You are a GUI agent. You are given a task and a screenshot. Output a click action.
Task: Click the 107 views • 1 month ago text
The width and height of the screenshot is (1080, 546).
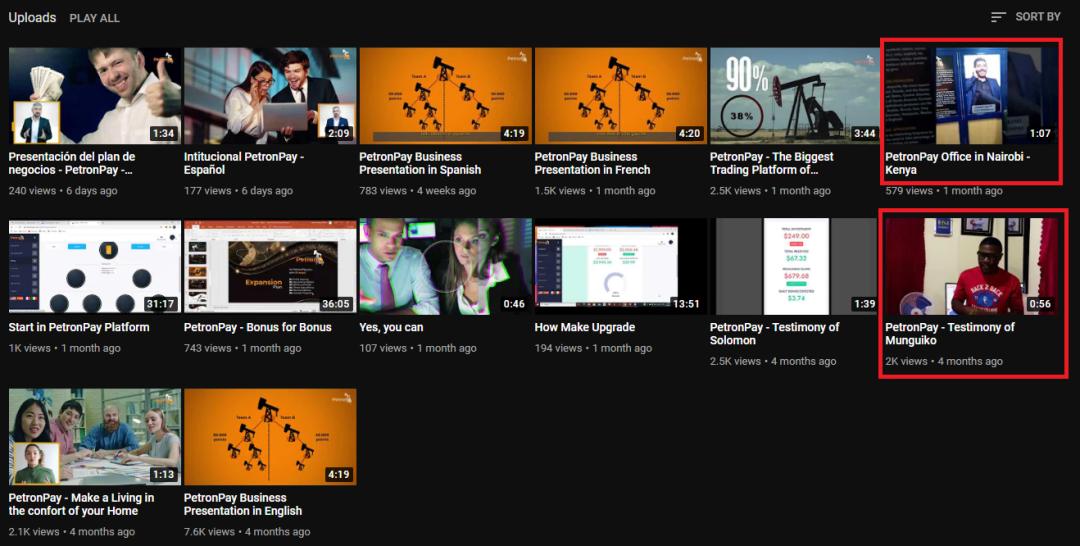[418, 348]
